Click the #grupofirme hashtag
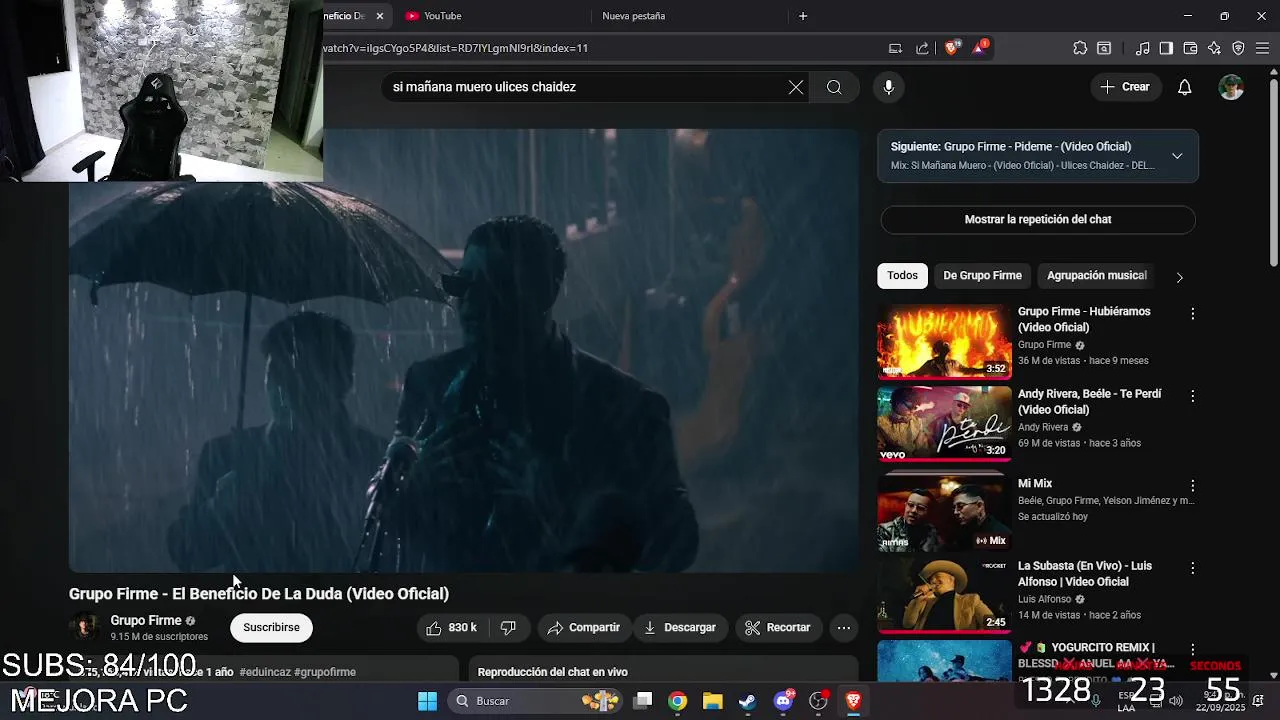 click(325, 672)
